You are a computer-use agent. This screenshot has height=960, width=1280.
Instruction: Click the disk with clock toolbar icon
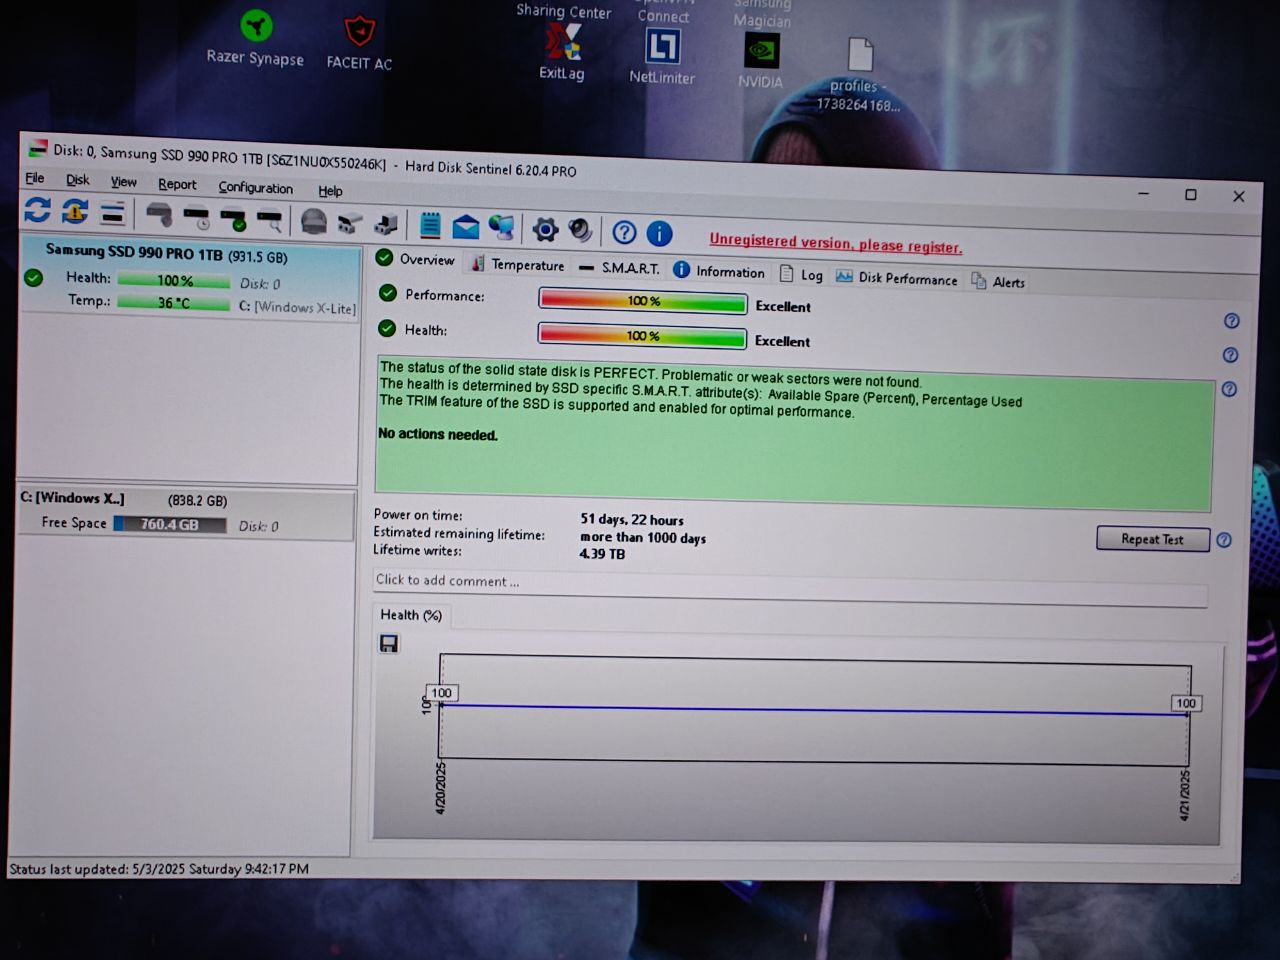pos(197,216)
